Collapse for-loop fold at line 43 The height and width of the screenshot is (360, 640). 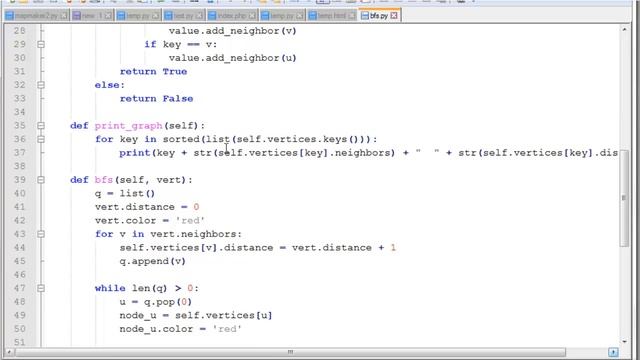coord(41,234)
